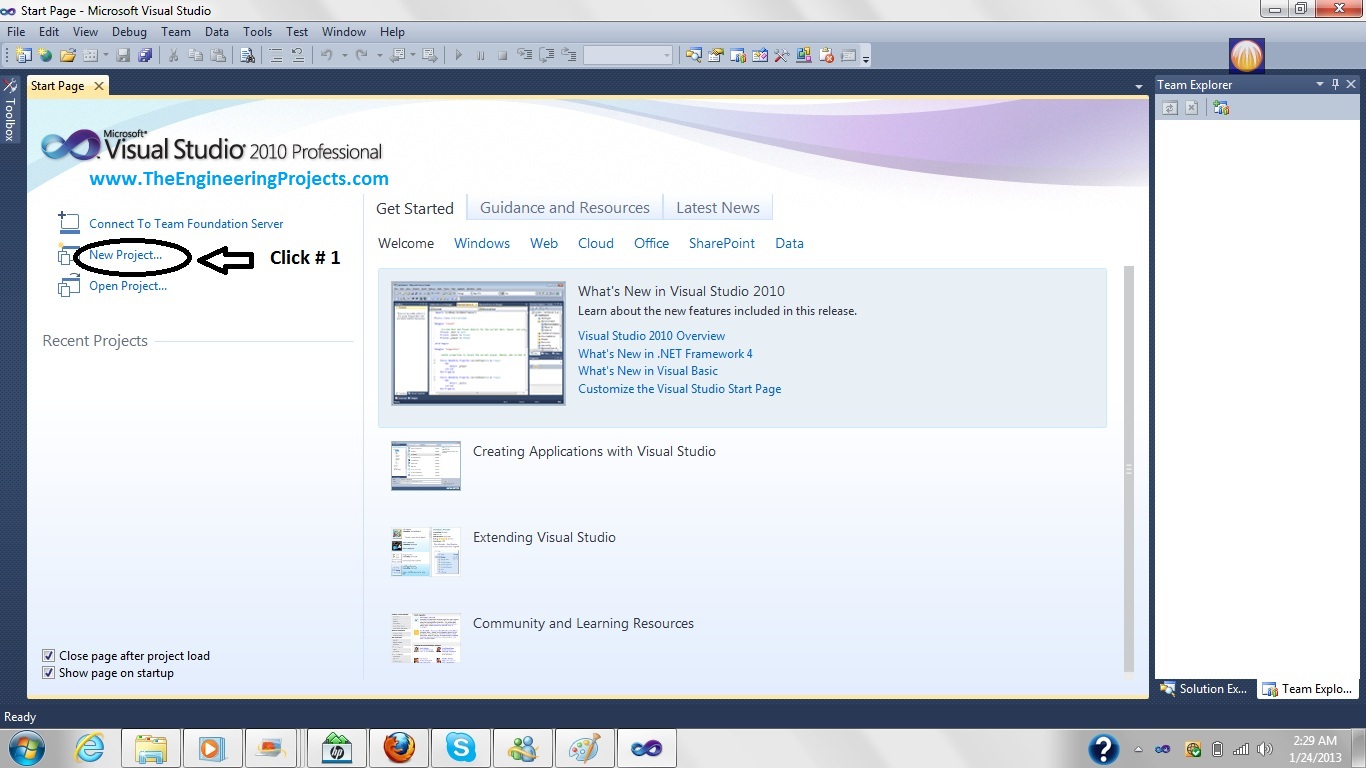1366x768 pixels.
Task: Click the Navigate Backward toolbar icon
Action: (397, 55)
